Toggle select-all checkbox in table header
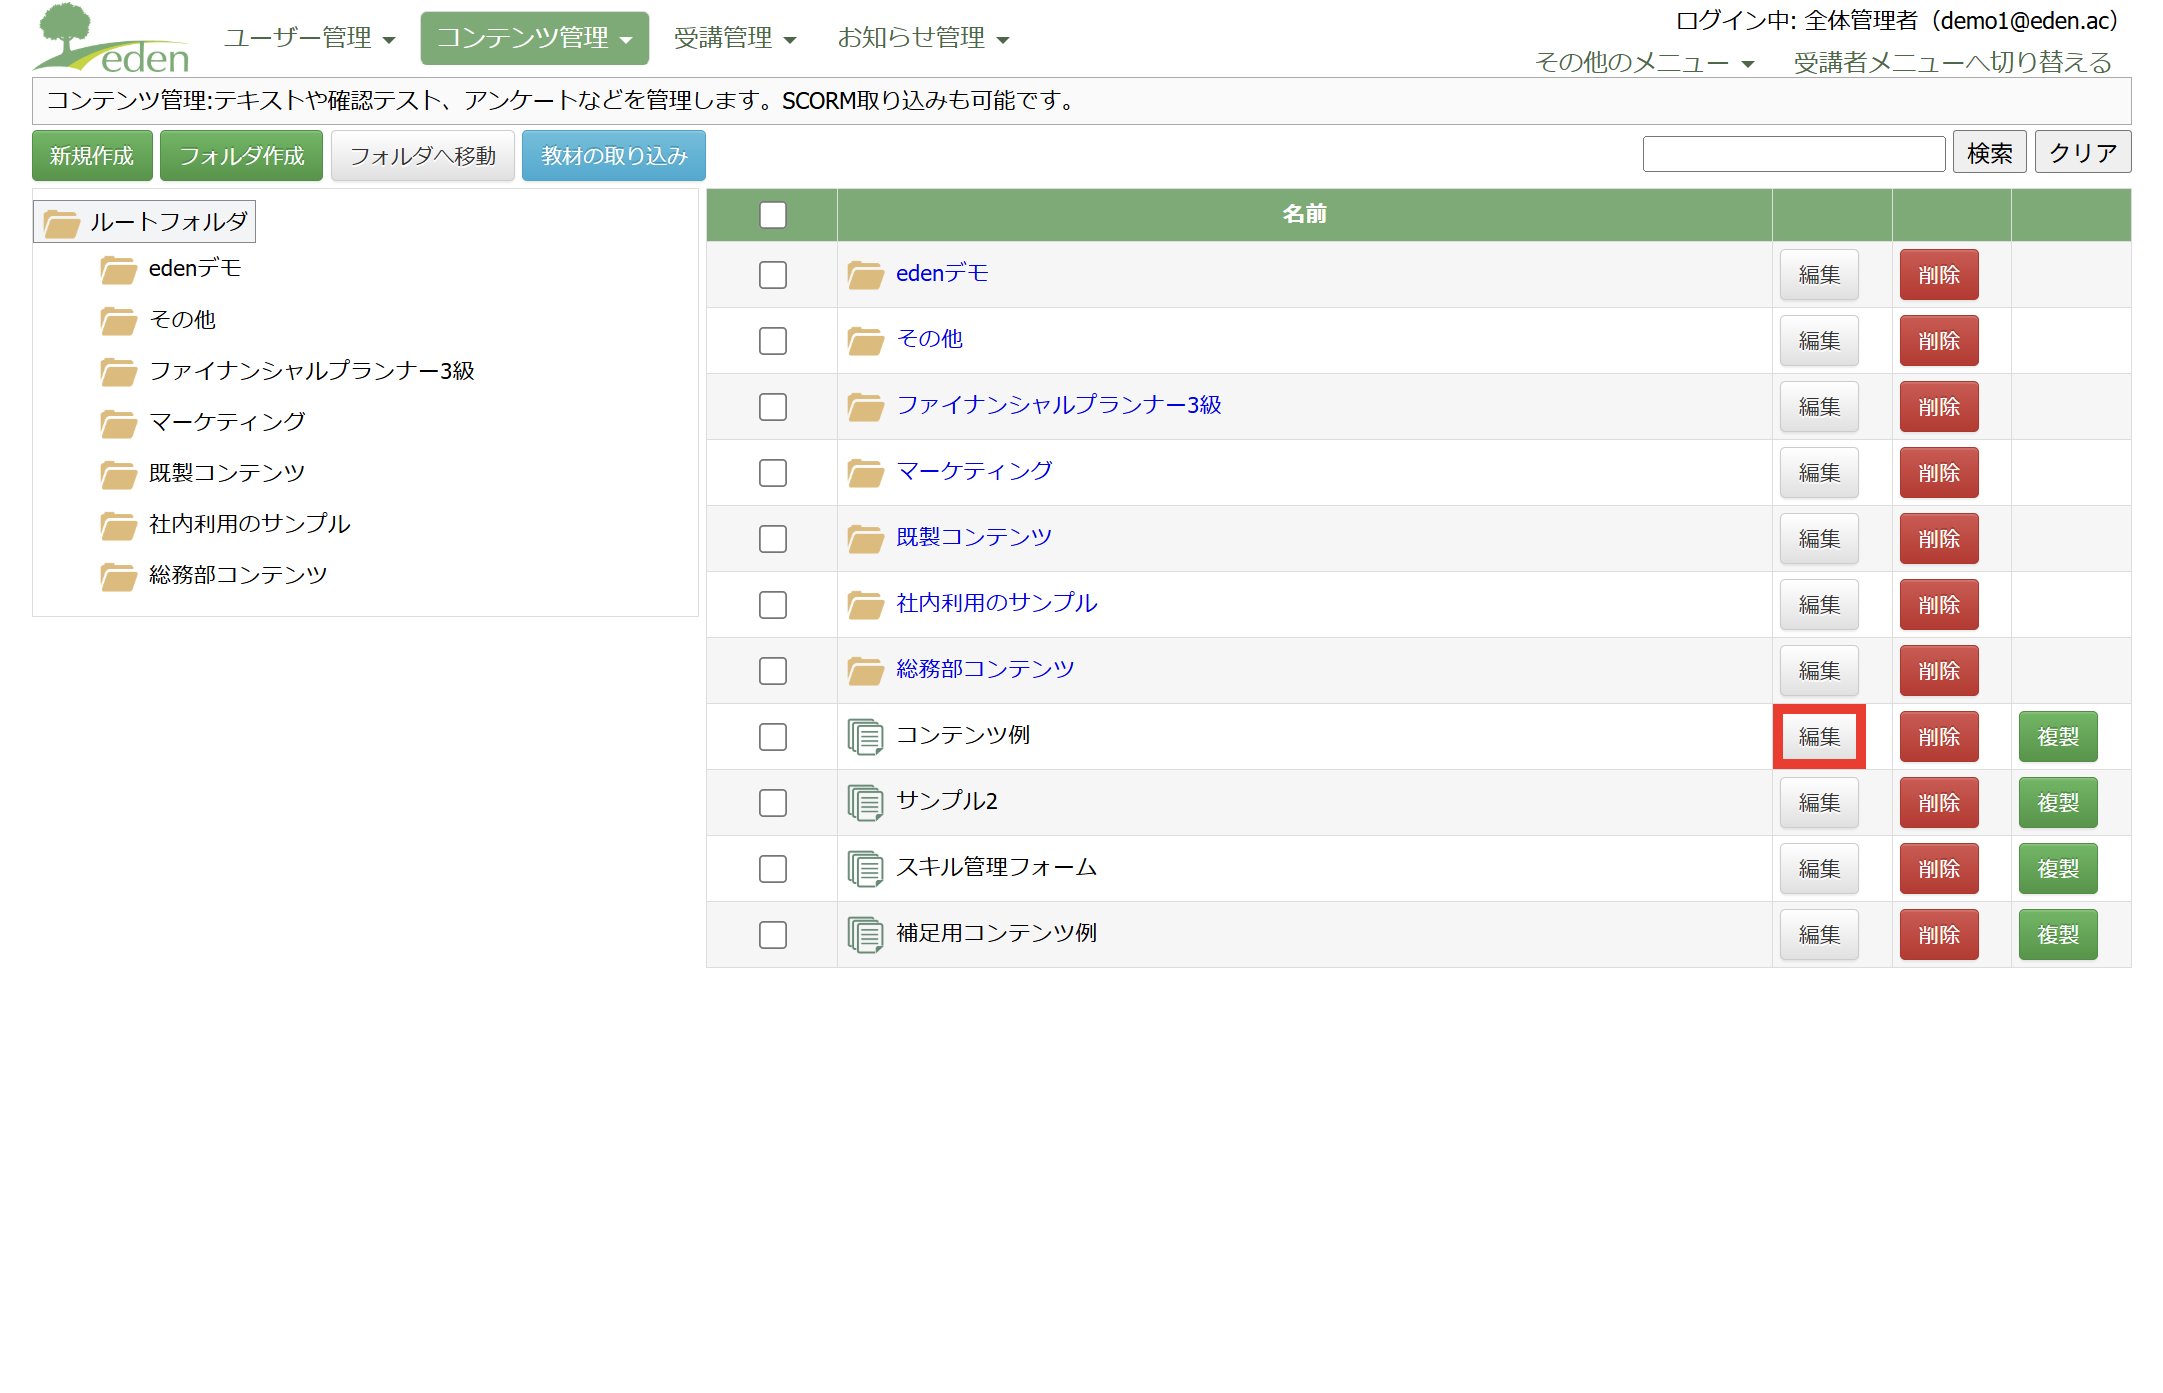This screenshot has height=1393, width=2163. click(773, 215)
